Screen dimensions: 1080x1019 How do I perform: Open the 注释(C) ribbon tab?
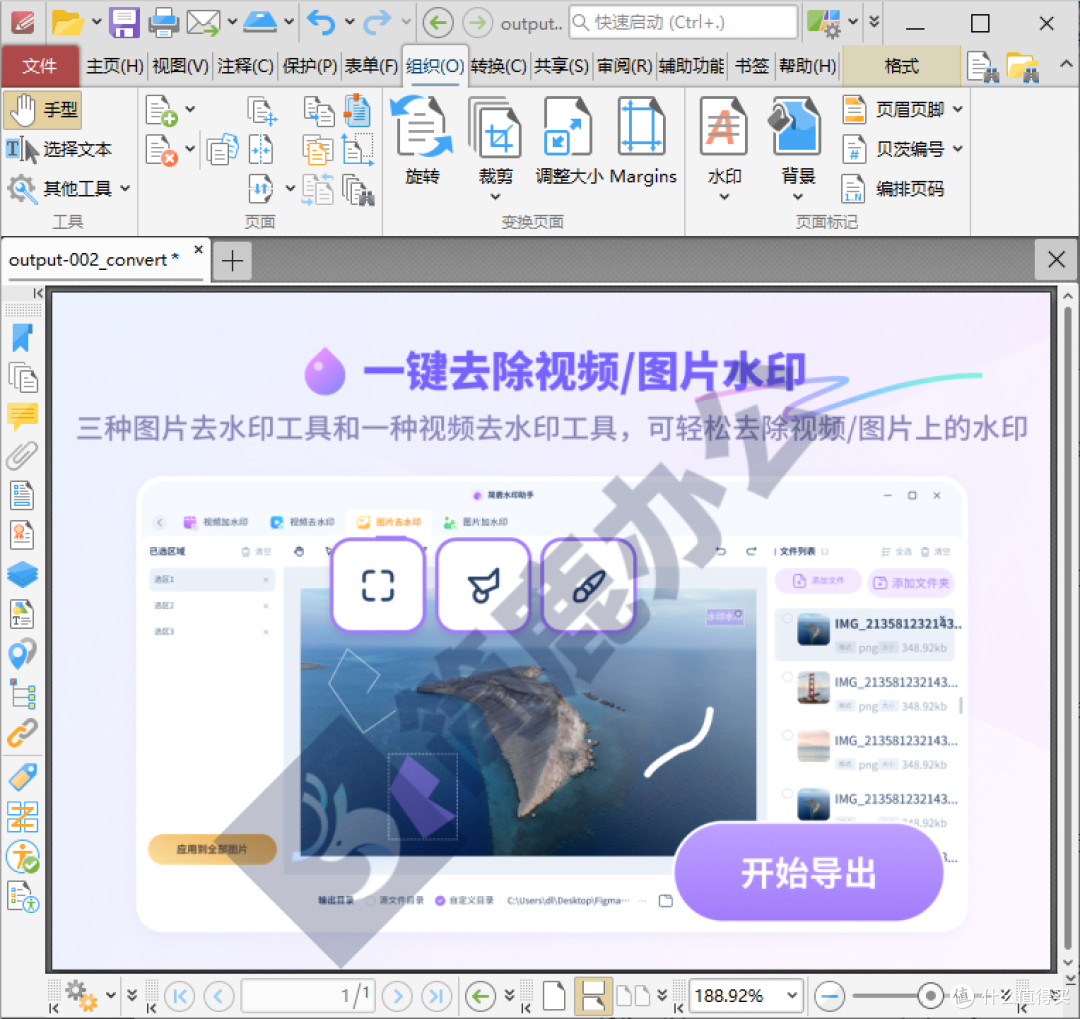245,66
